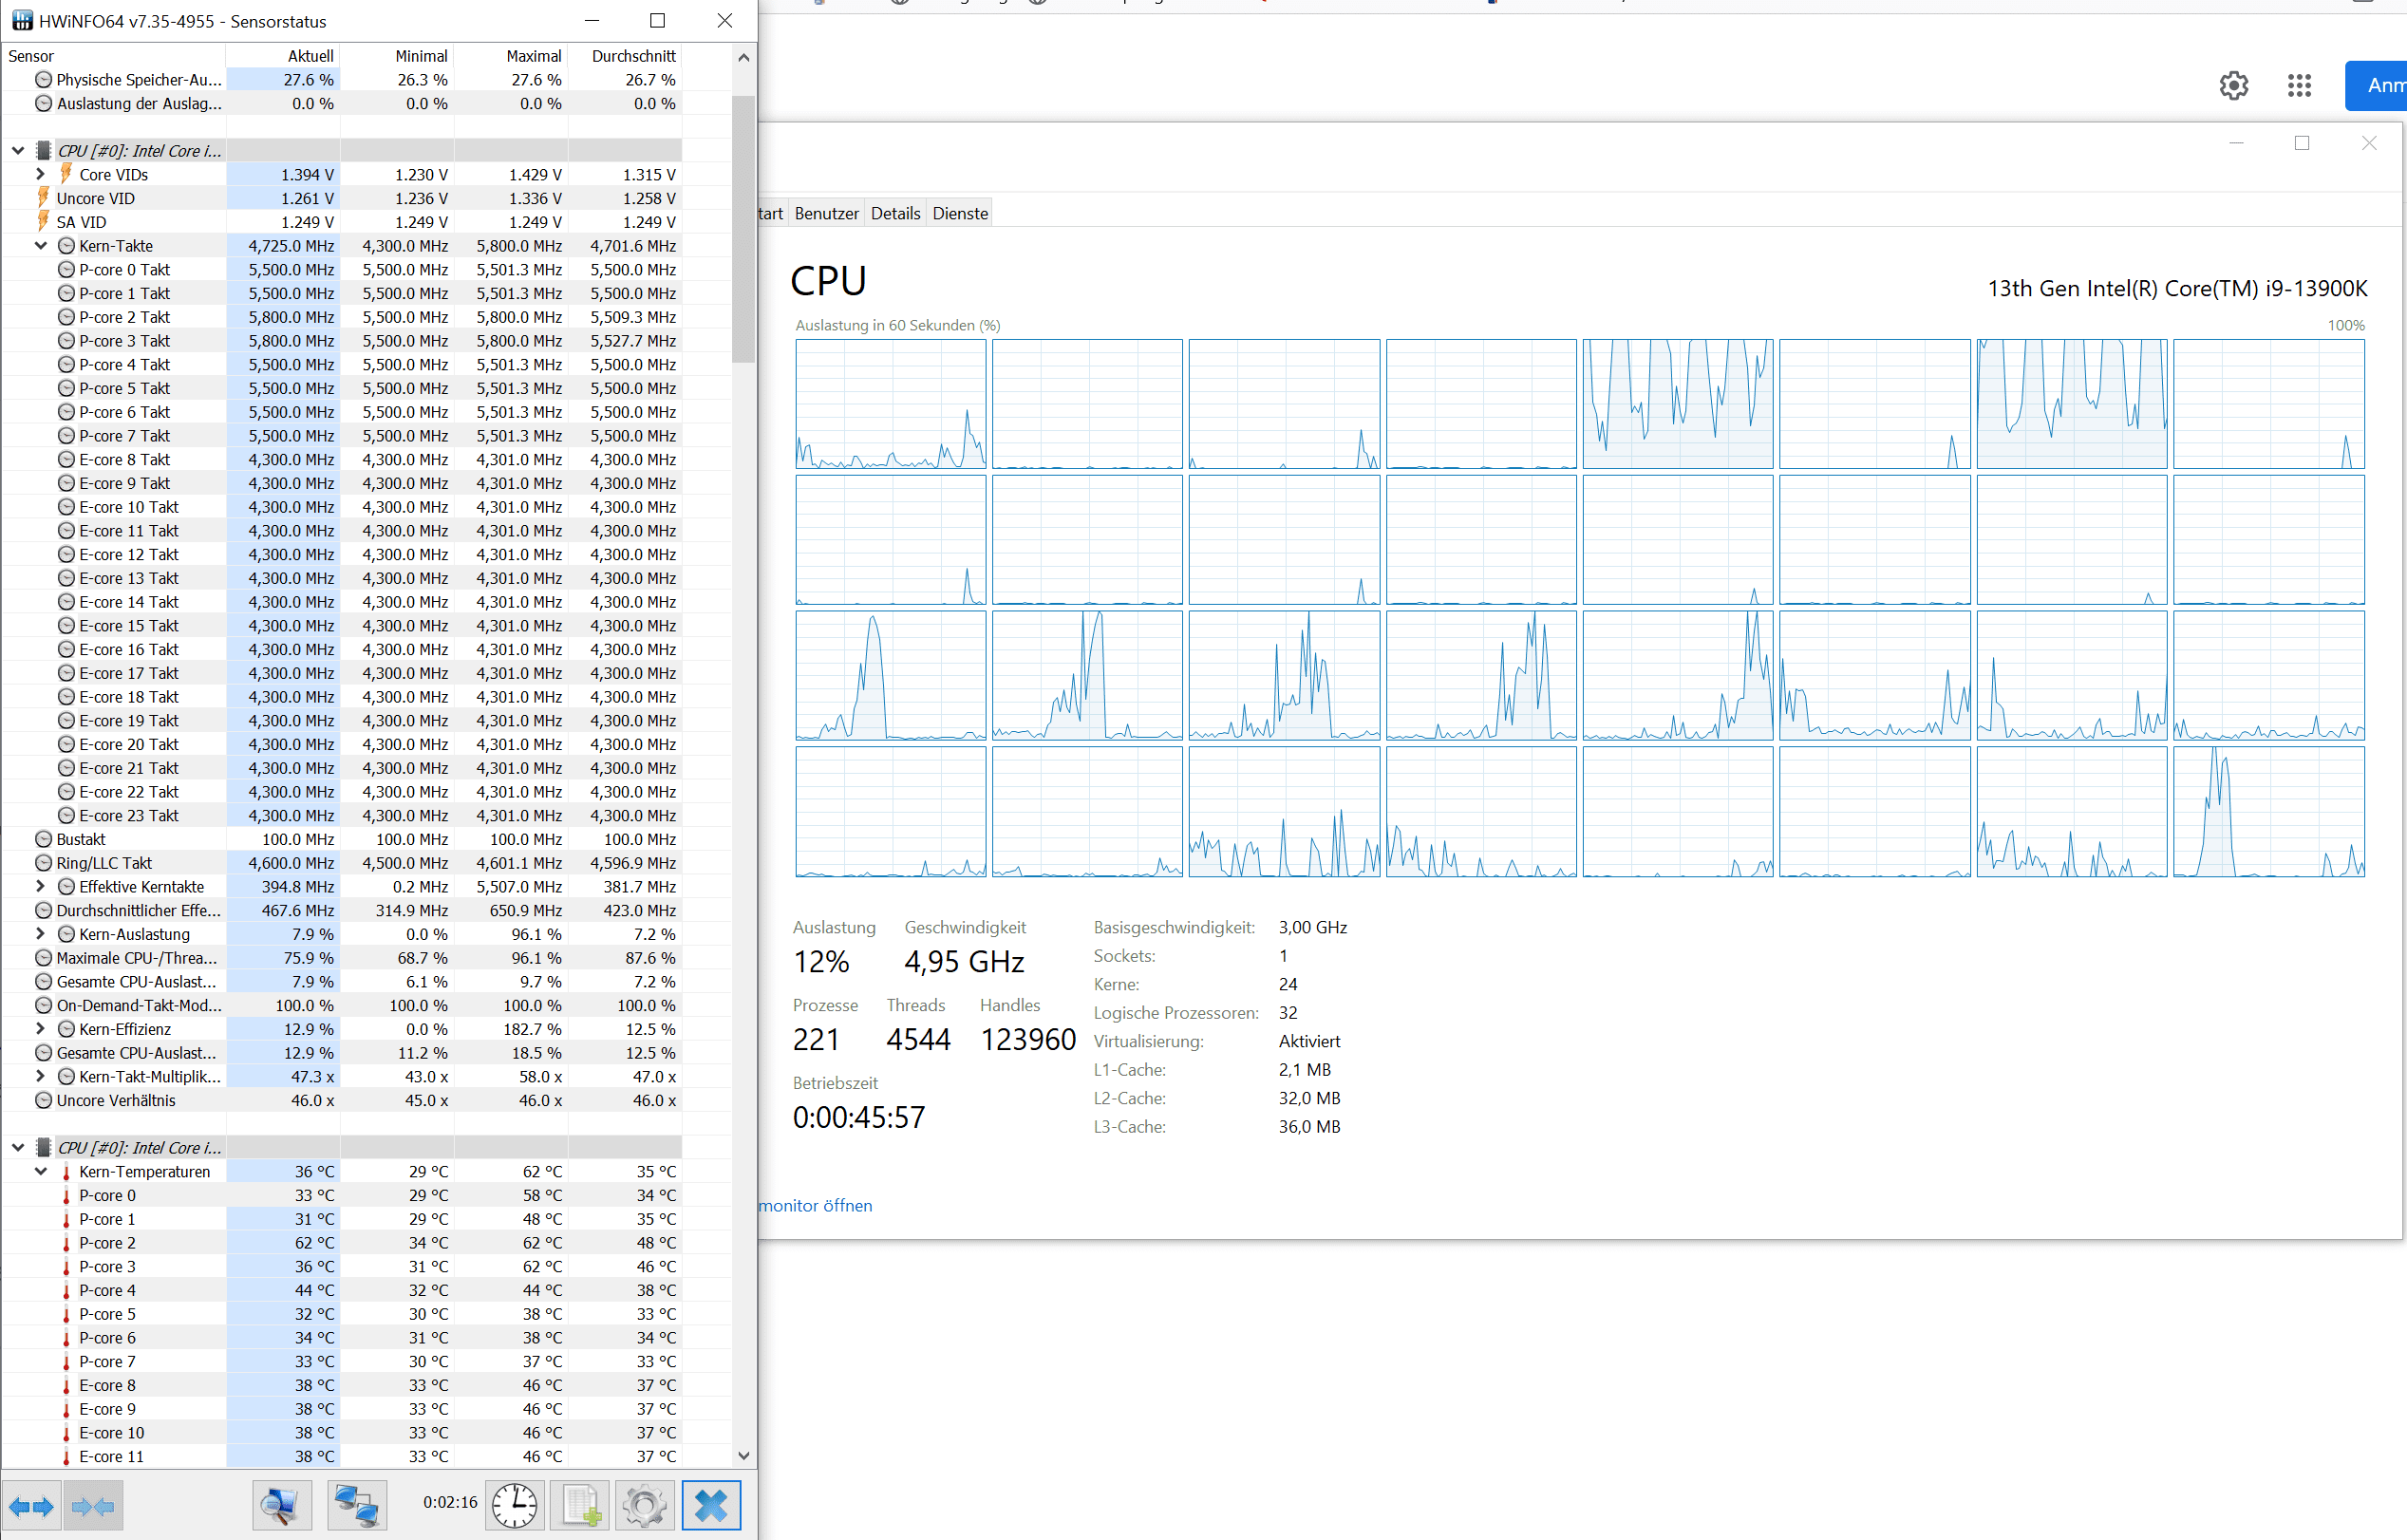The image size is (2407, 1540).
Task: Click the Sensor column header
Action: tap(114, 56)
